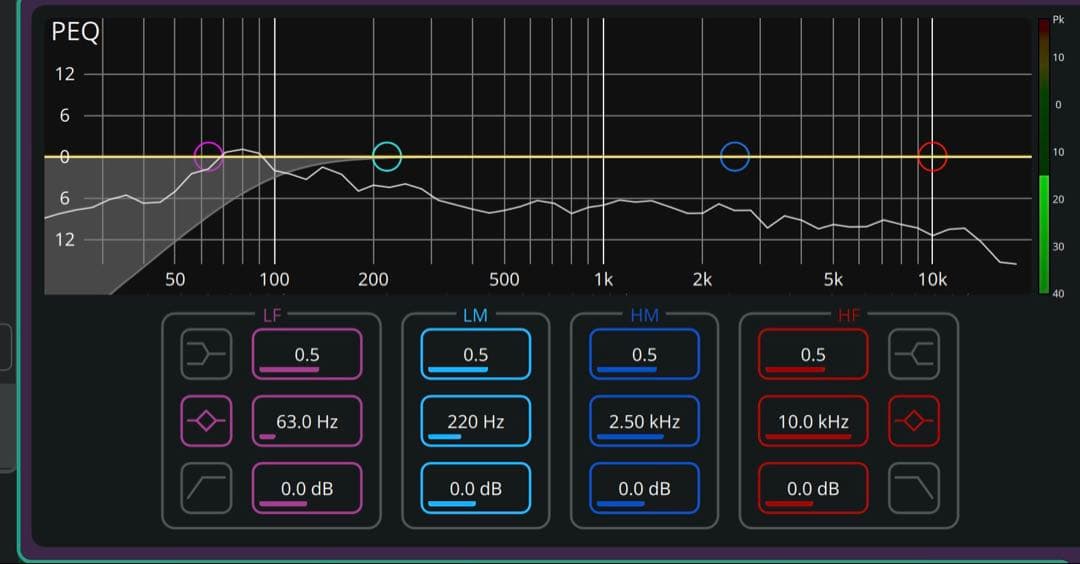Select the LF bell filter shape icon
This screenshot has width=1080, height=564.
pos(206,421)
